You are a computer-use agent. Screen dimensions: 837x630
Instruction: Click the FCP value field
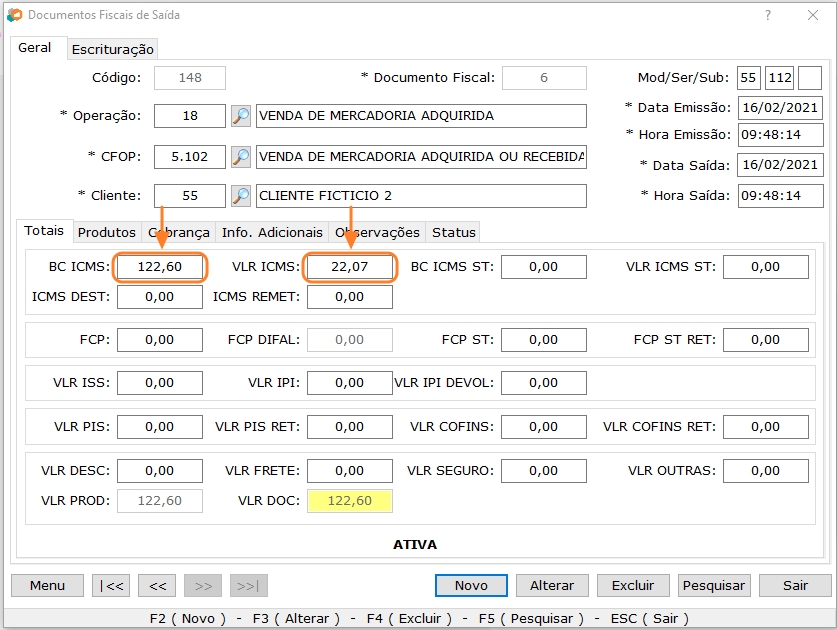point(160,340)
